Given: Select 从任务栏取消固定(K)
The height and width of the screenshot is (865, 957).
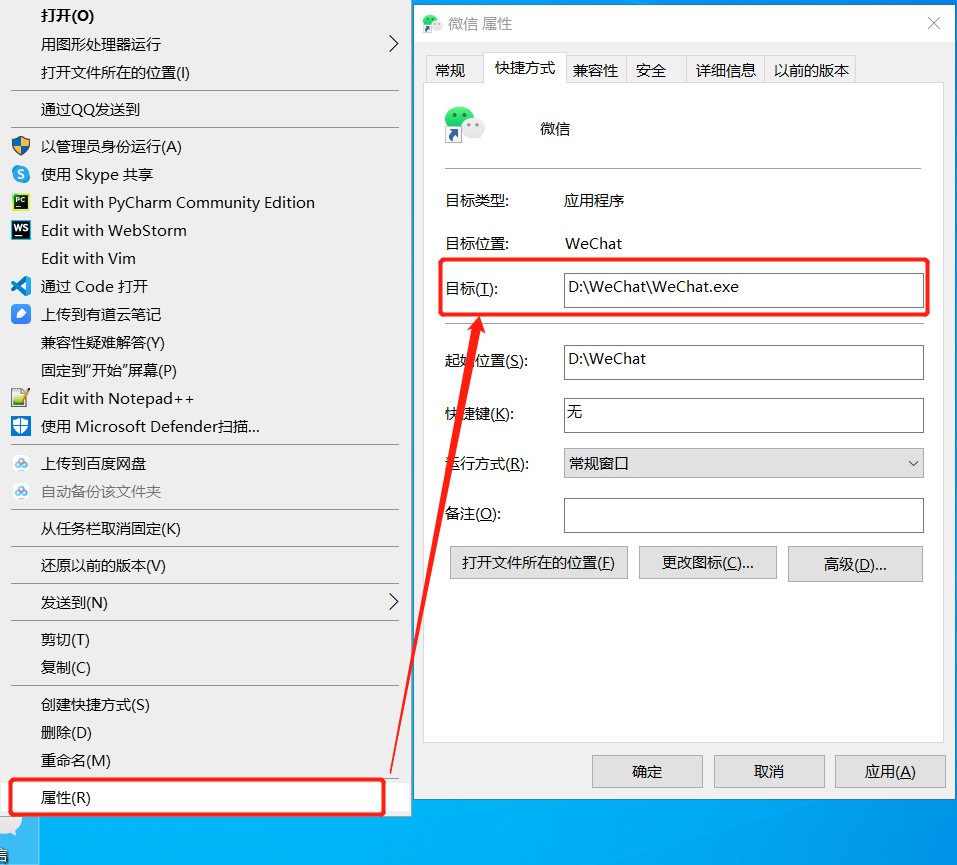Looking at the screenshot, I should point(110,529).
